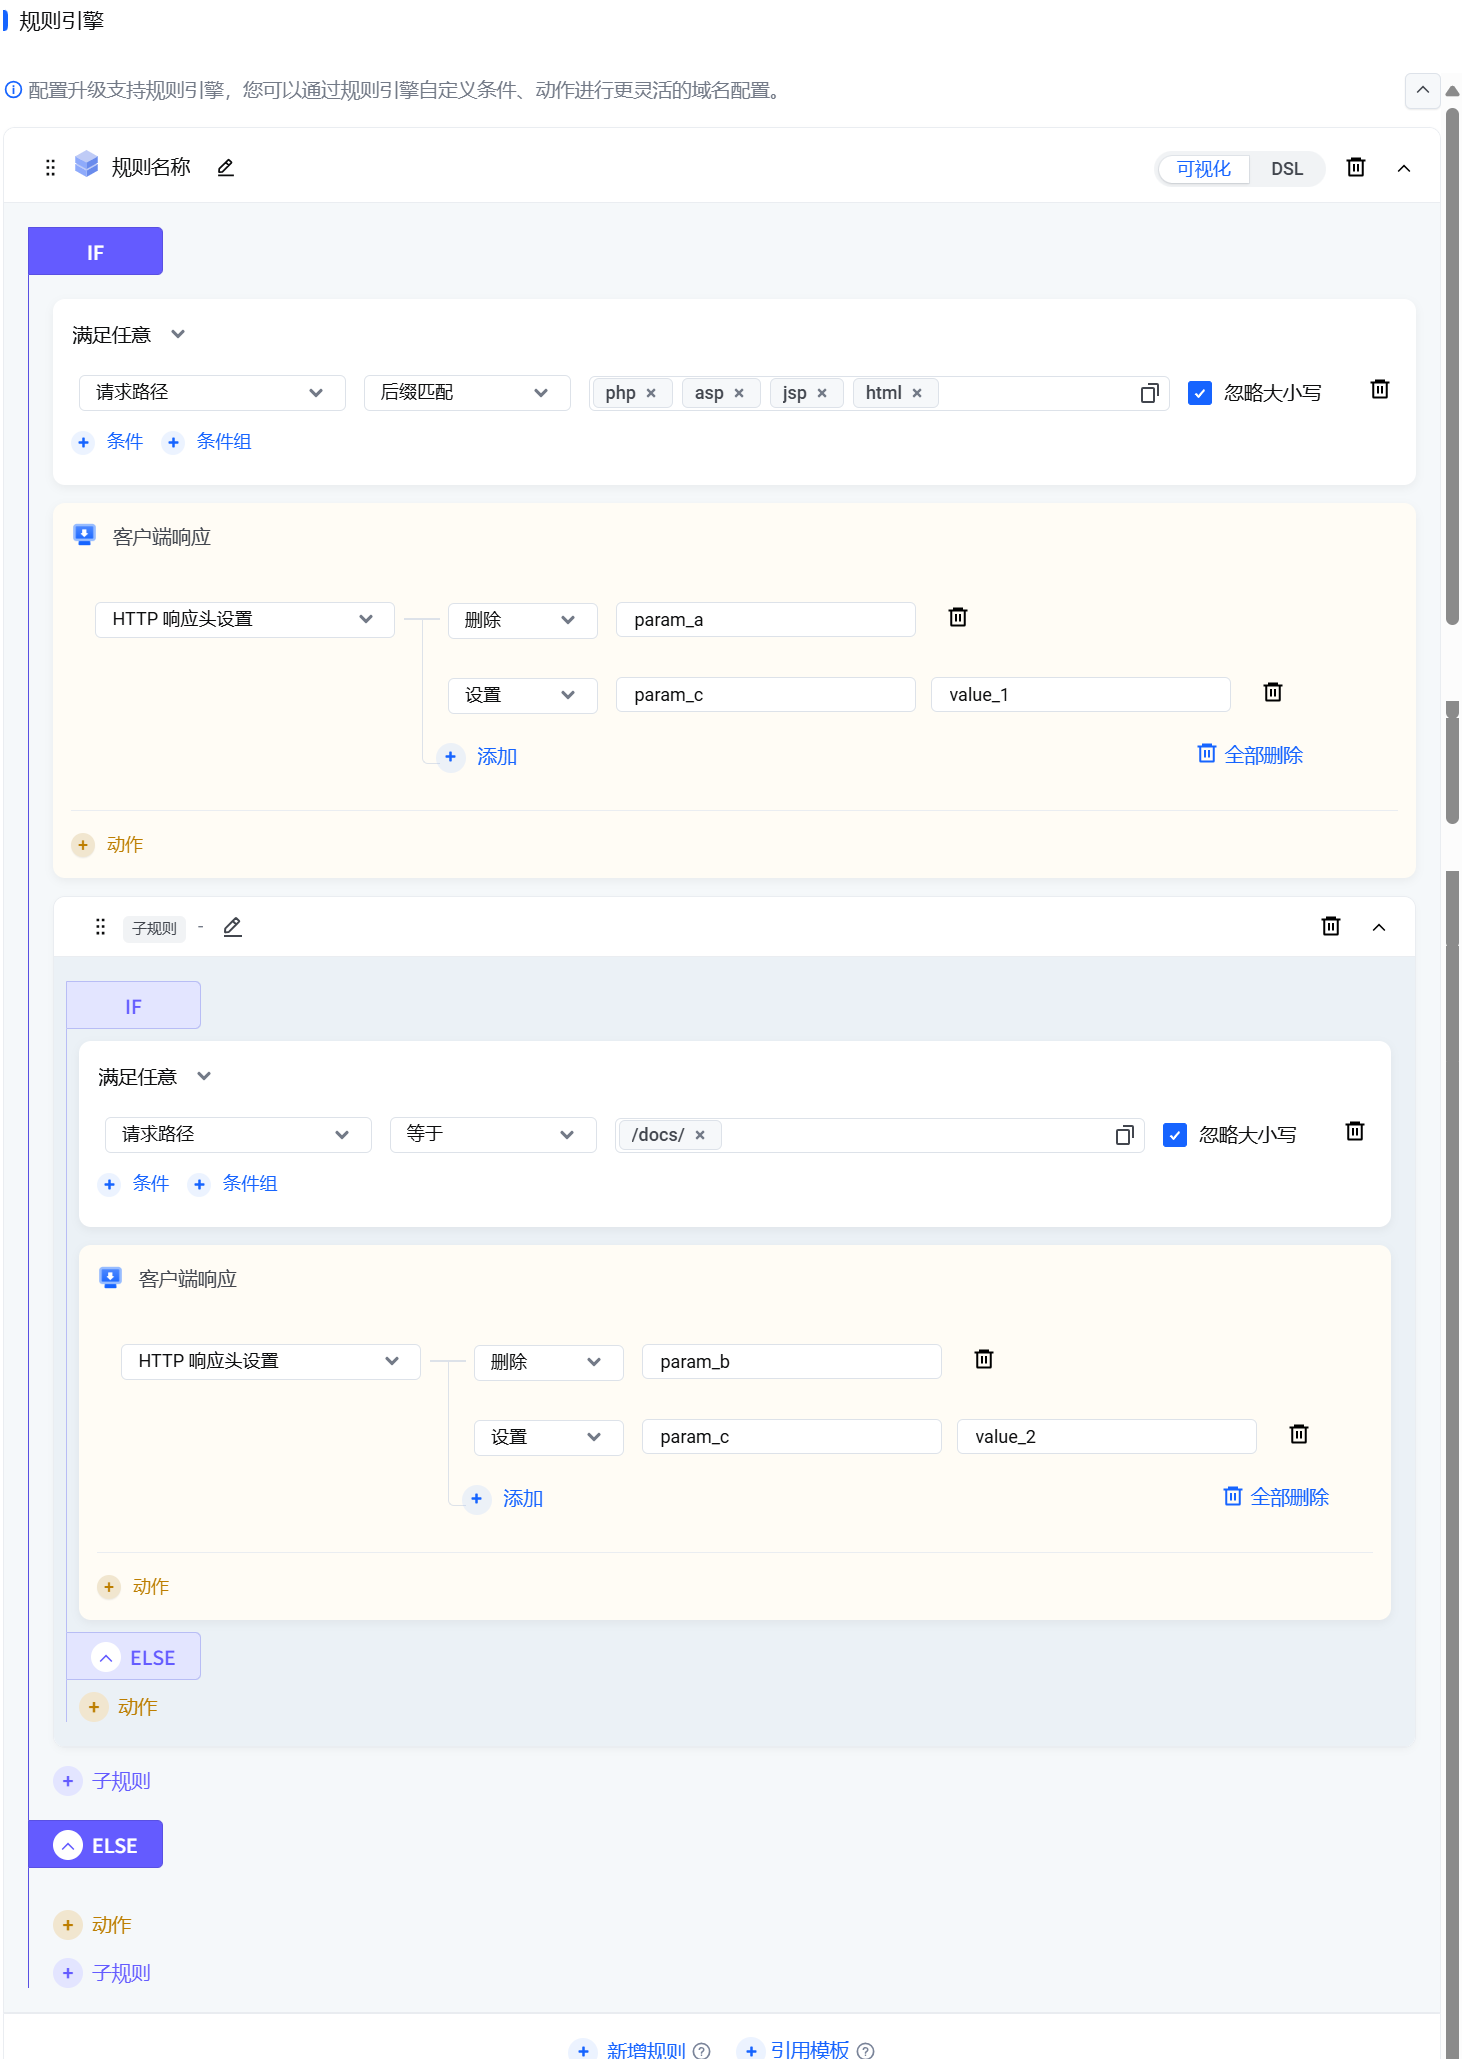Delete the param_a response header row
The height and width of the screenshot is (2064, 1462).
tap(957, 618)
